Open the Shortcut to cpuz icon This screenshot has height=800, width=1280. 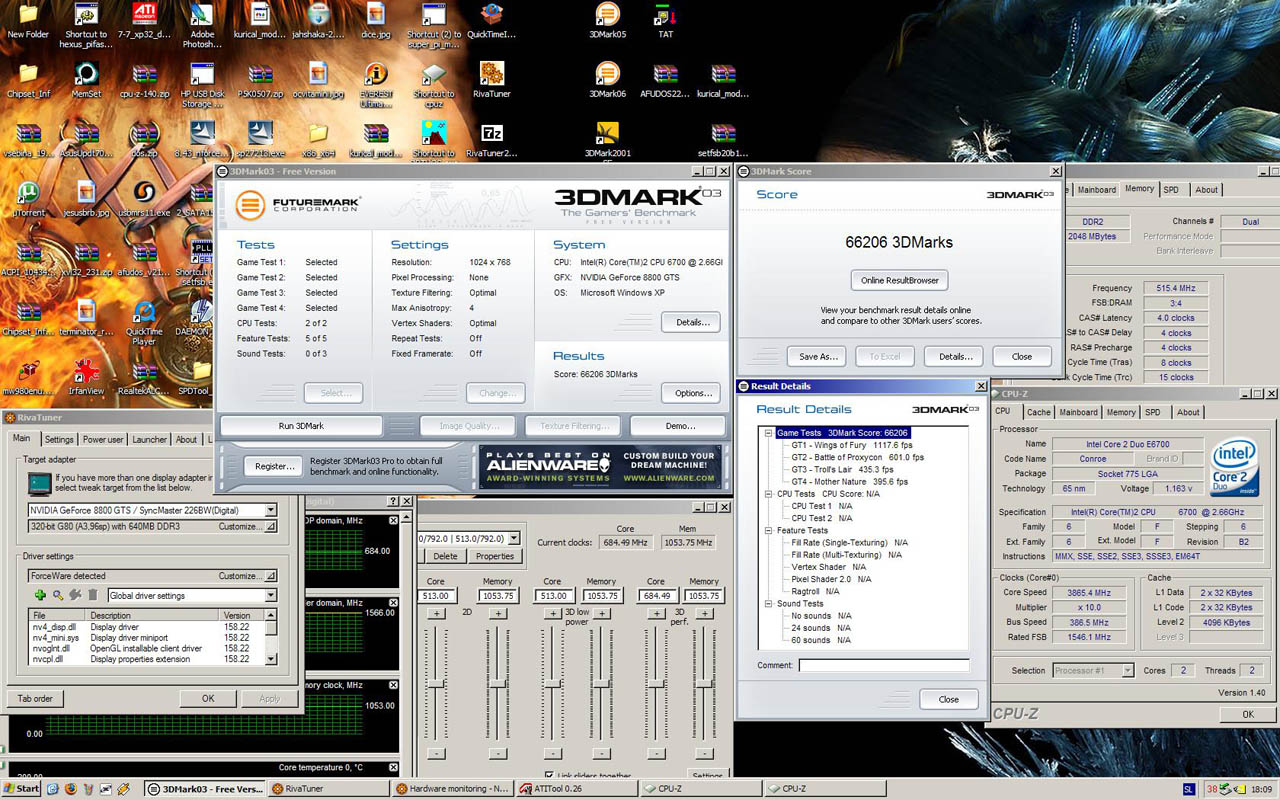(x=434, y=85)
